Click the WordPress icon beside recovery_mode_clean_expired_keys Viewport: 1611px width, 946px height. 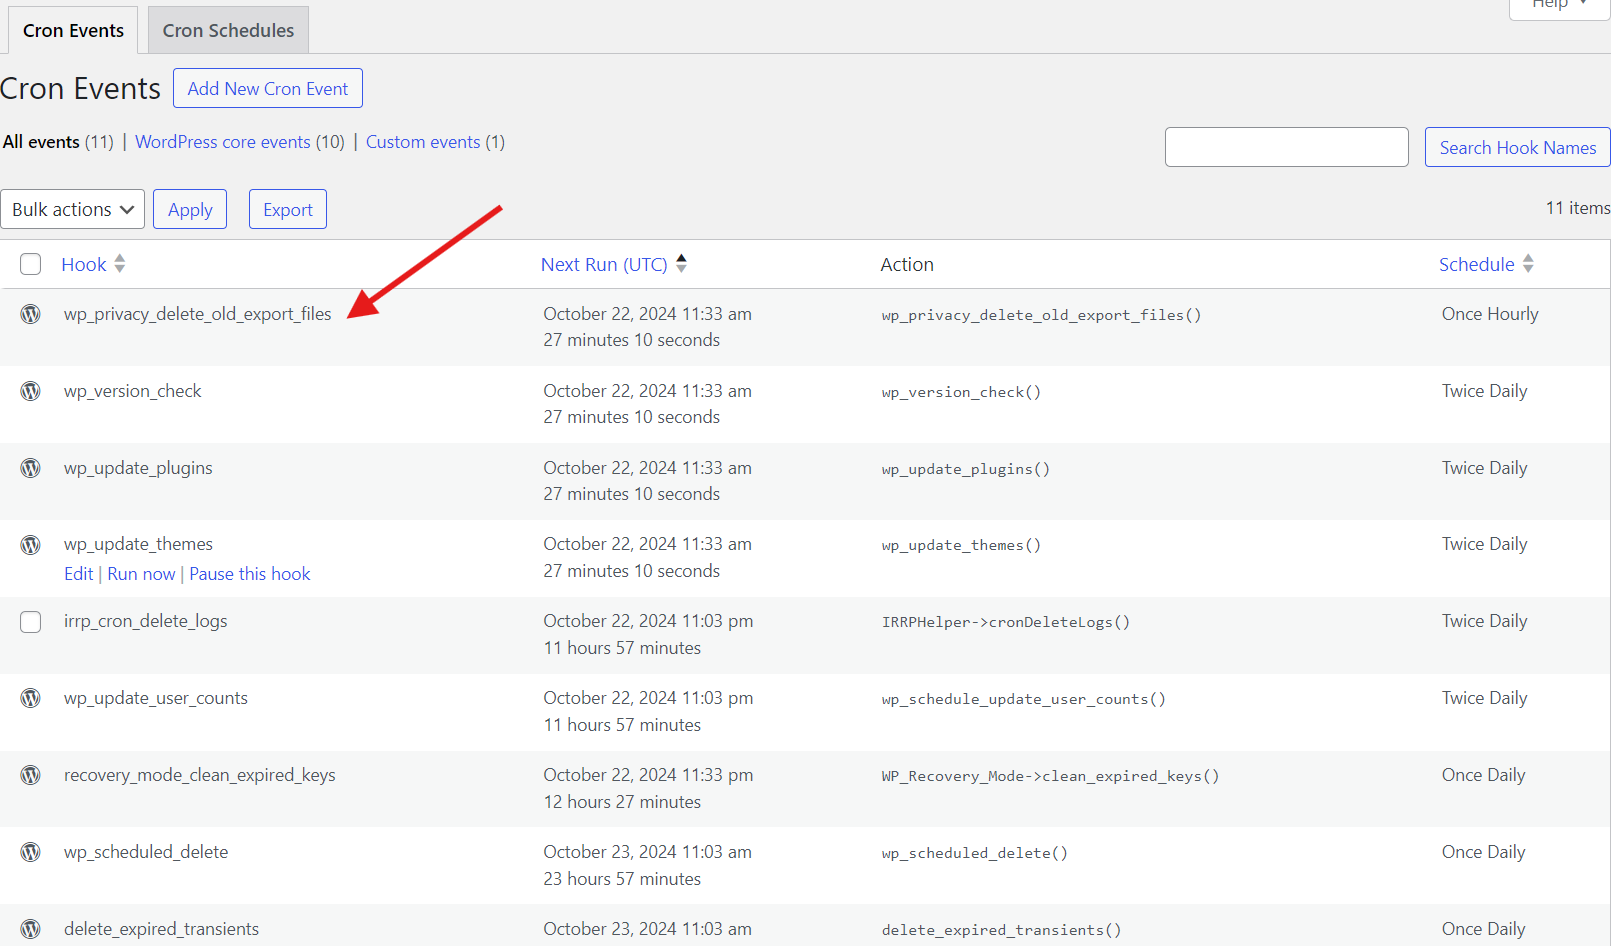30,775
